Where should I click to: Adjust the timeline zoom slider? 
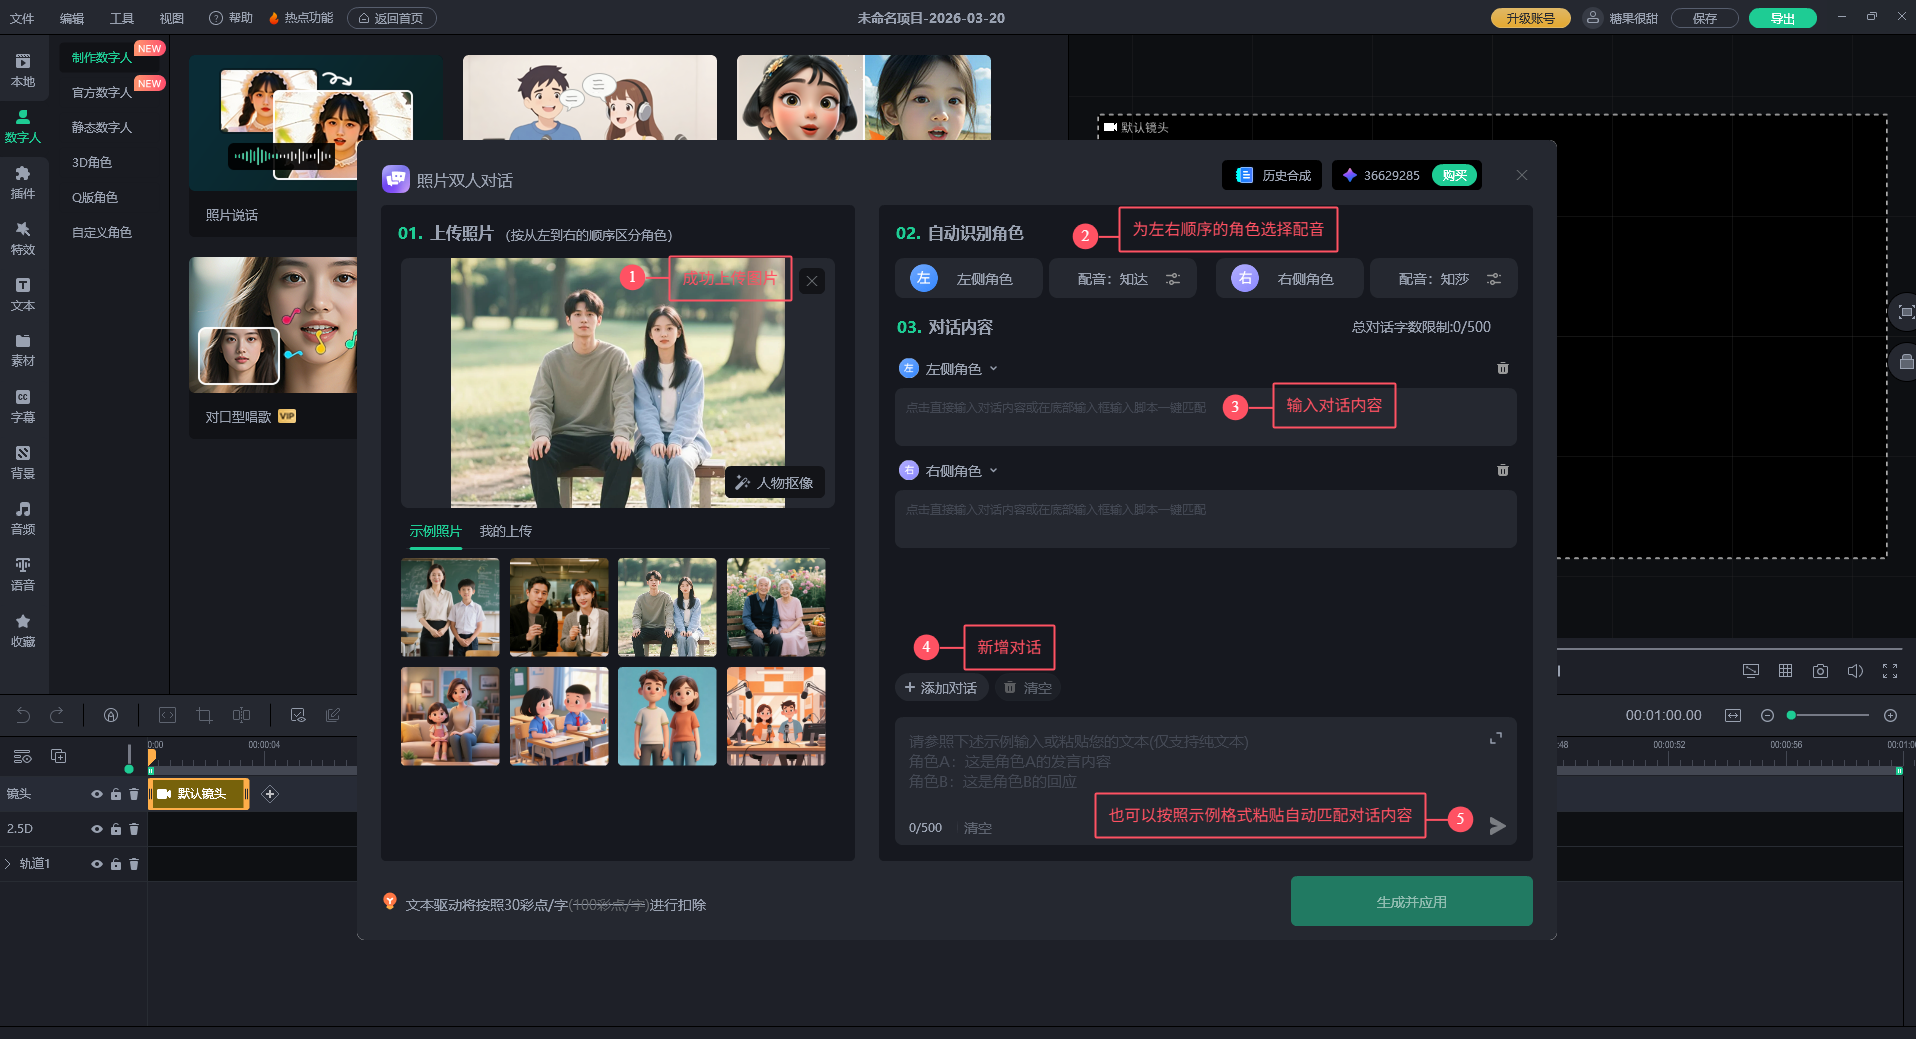pos(1828,715)
